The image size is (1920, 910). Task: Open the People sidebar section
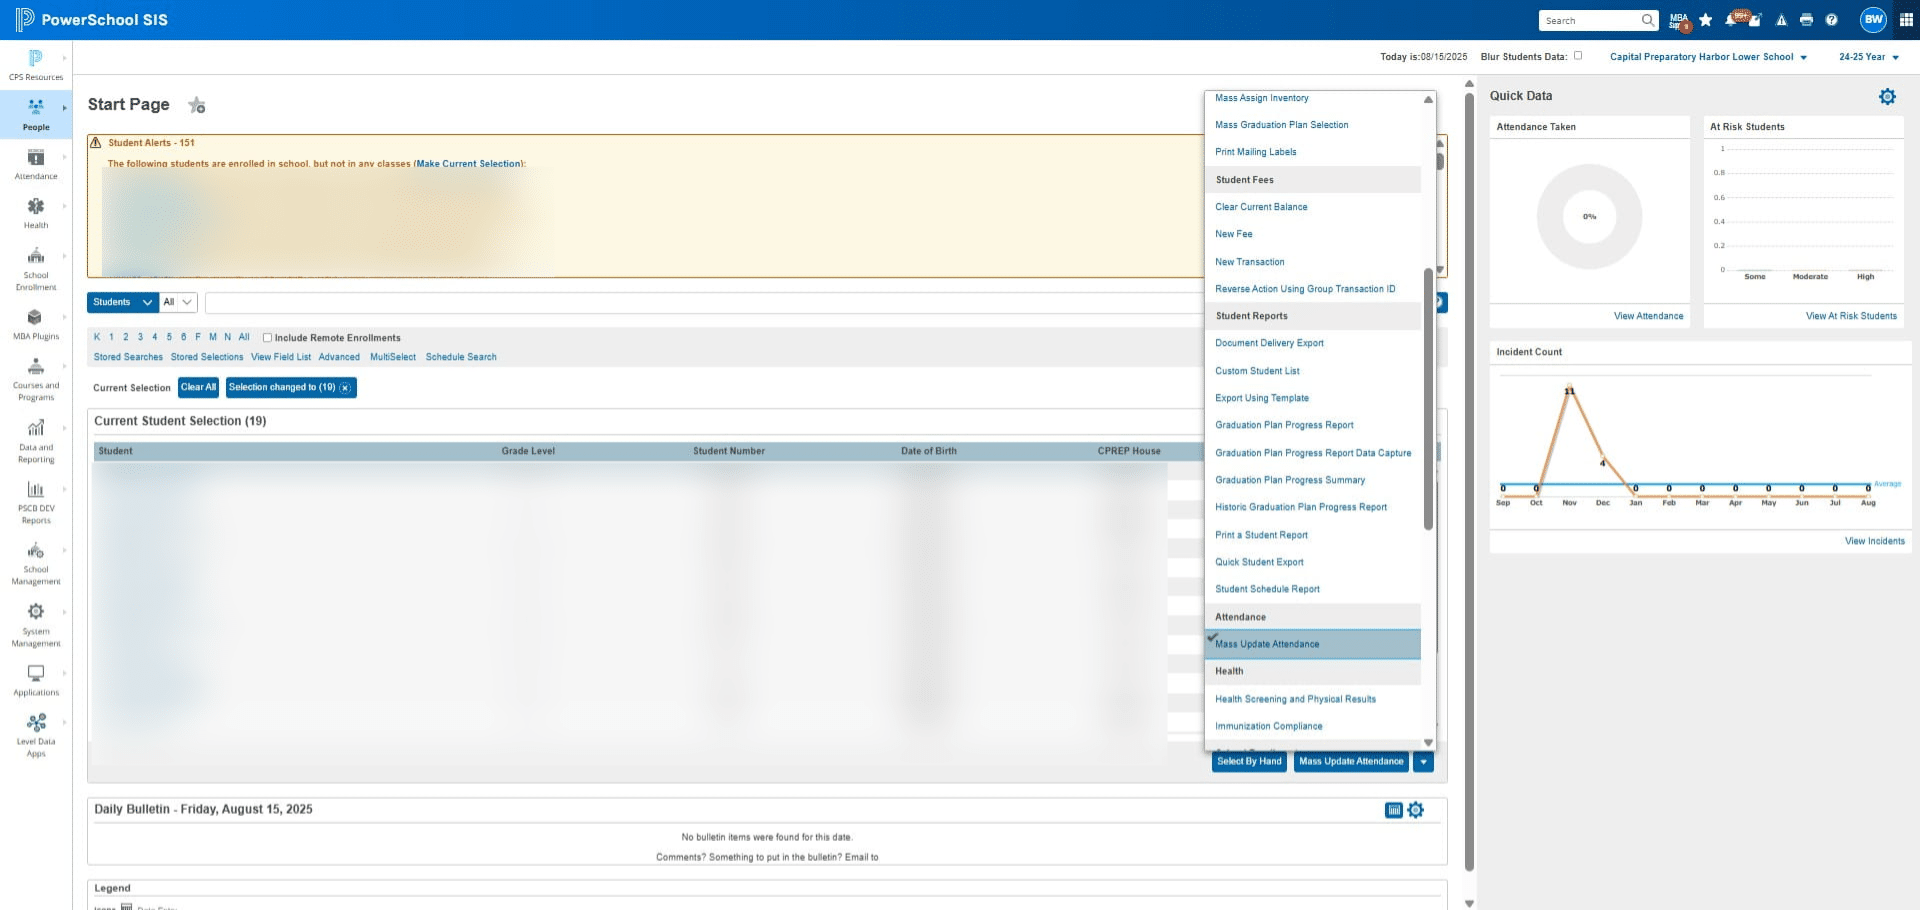click(36, 114)
